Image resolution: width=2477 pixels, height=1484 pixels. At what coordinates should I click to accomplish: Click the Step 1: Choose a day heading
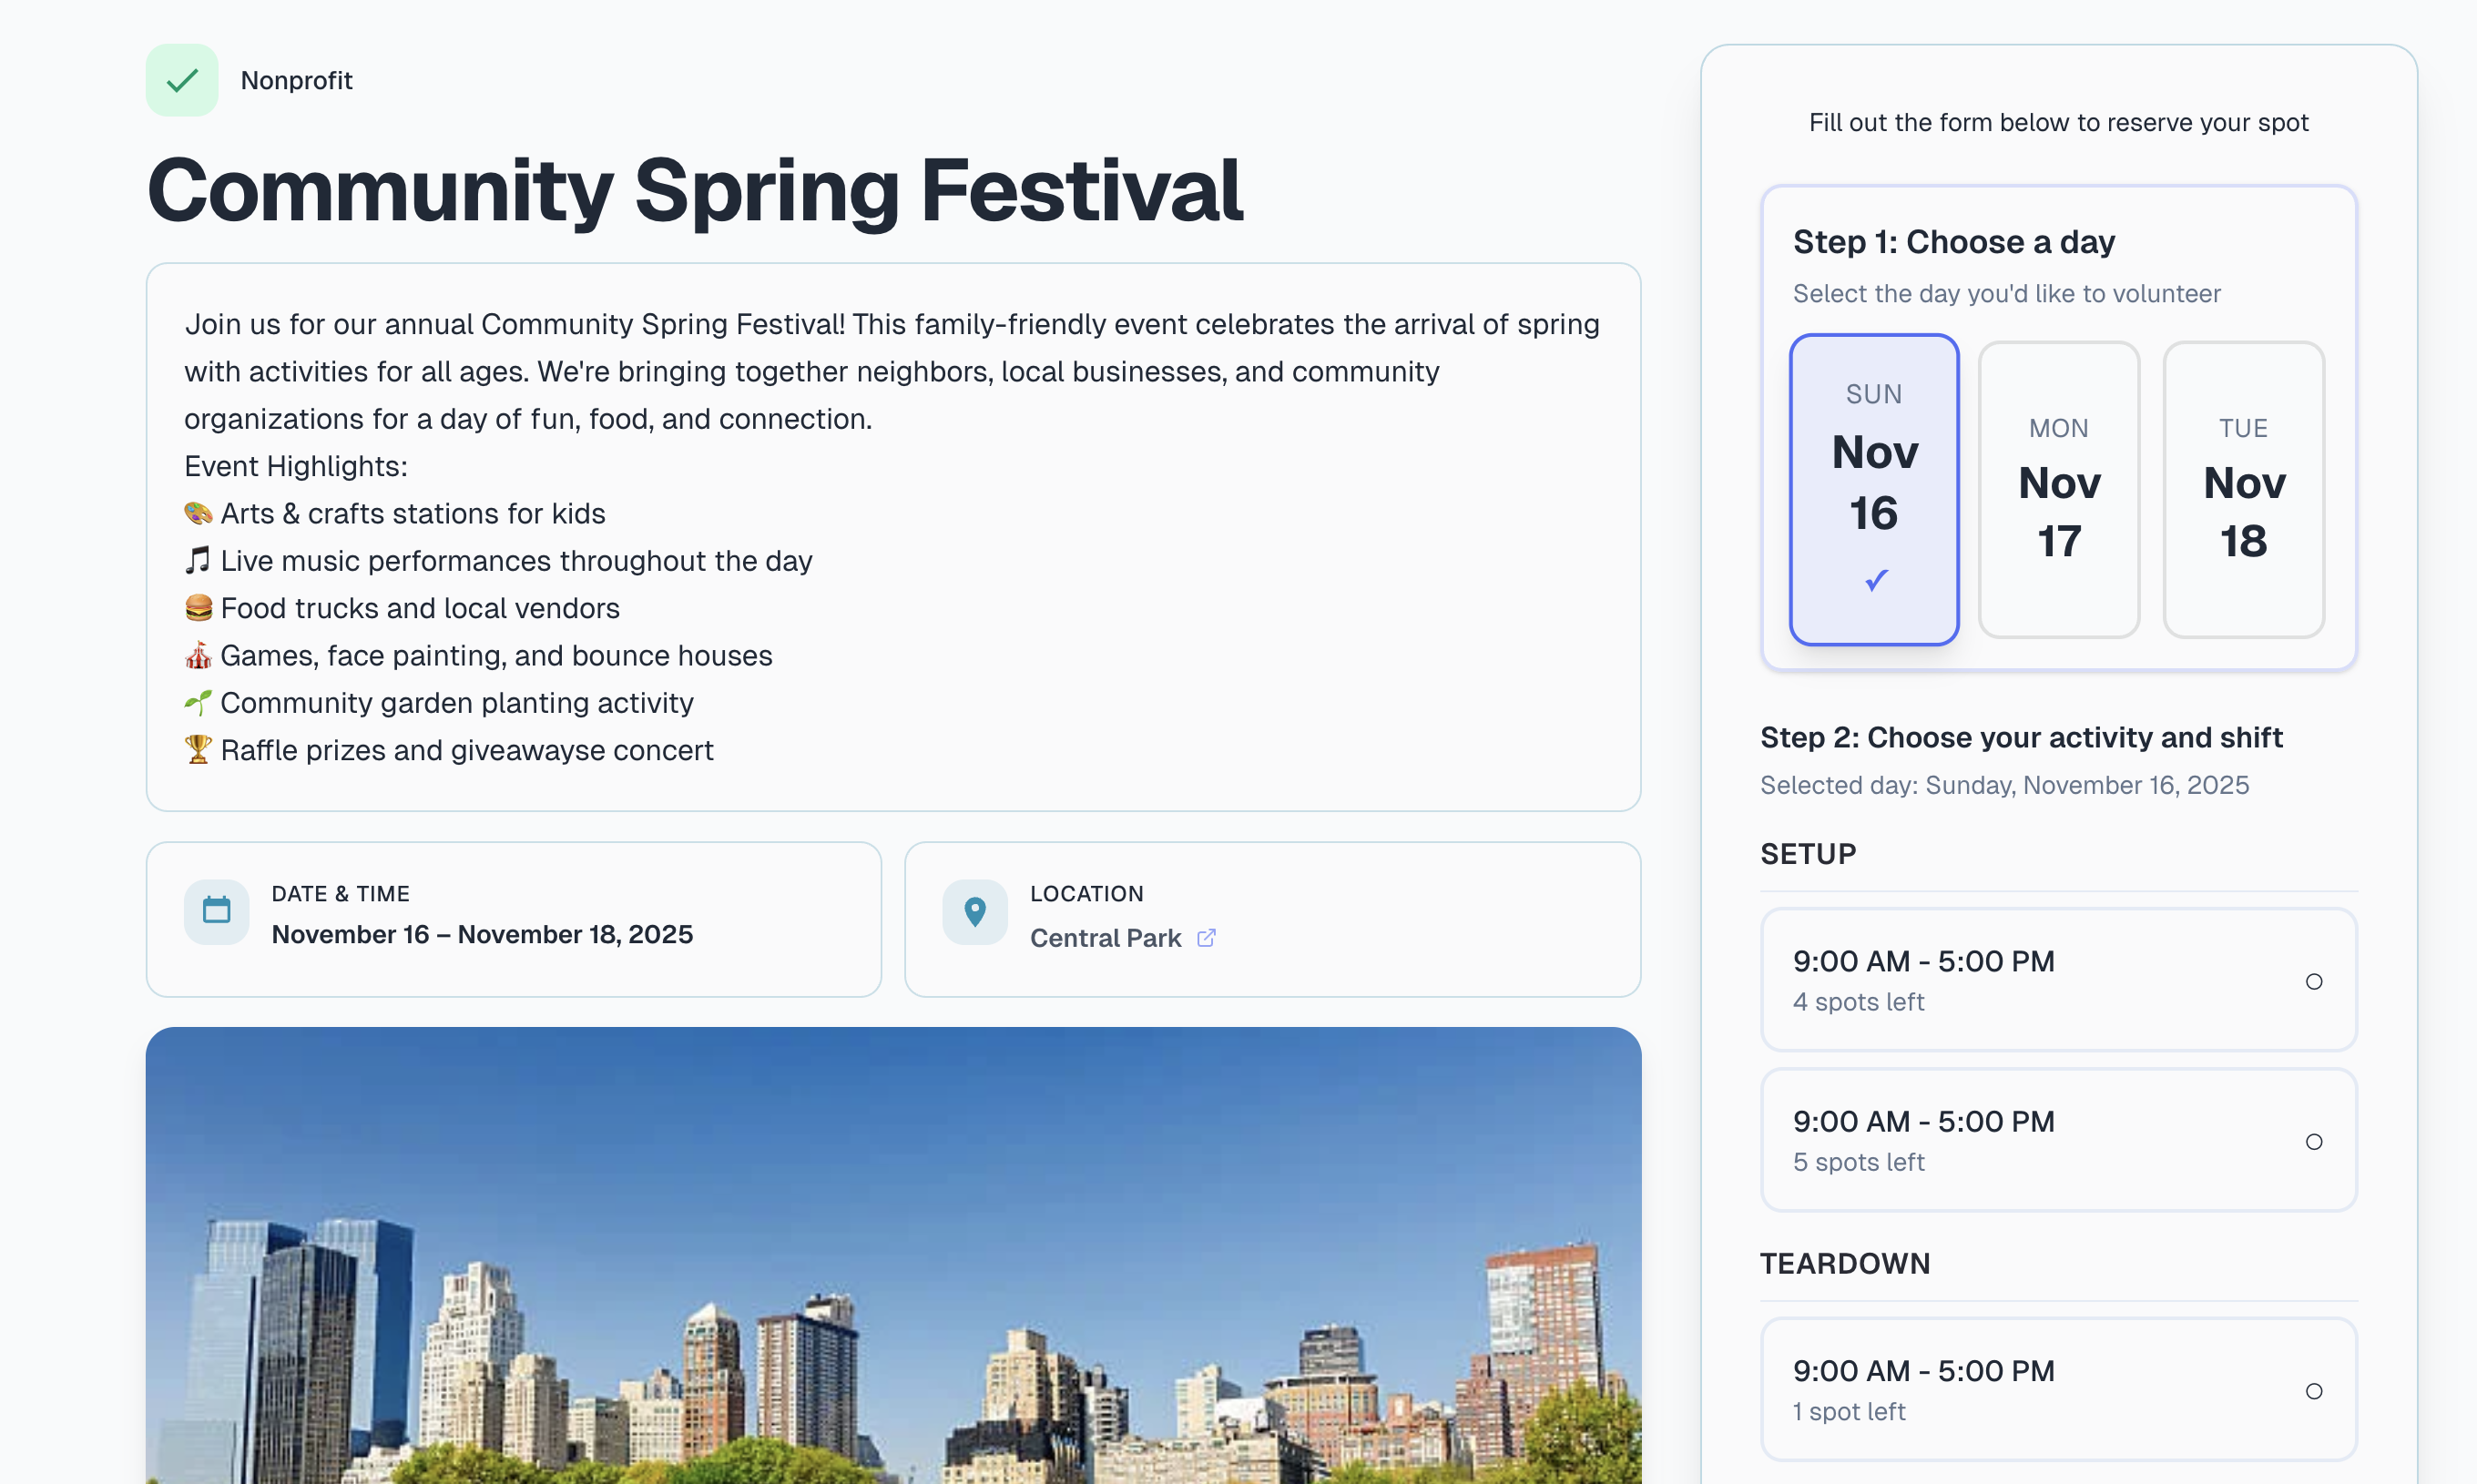coord(1953,241)
